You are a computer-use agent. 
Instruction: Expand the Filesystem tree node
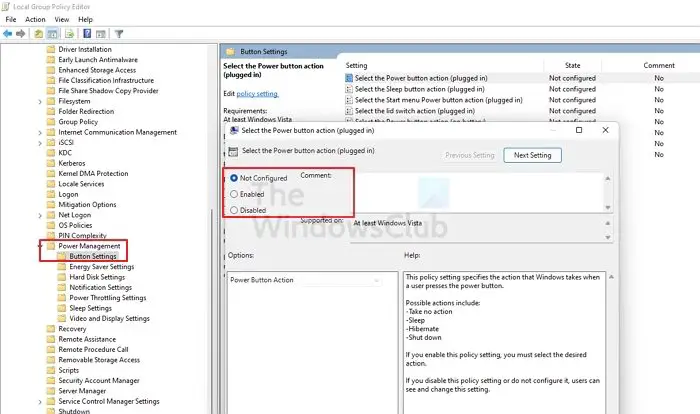coord(40,101)
